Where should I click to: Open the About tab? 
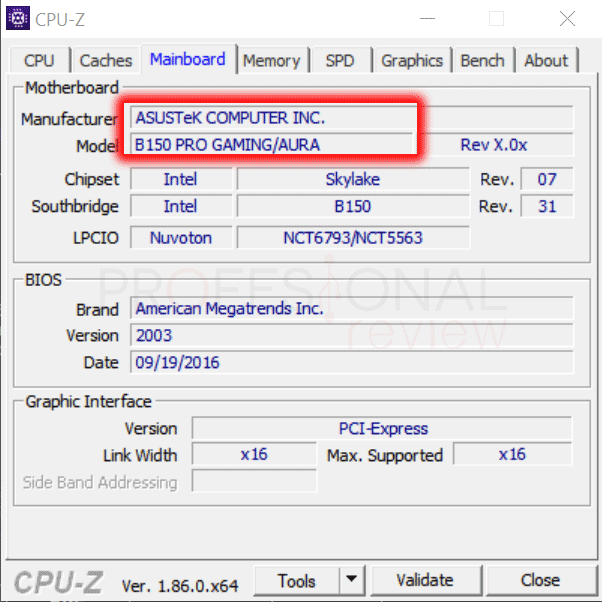(x=546, y=61)
